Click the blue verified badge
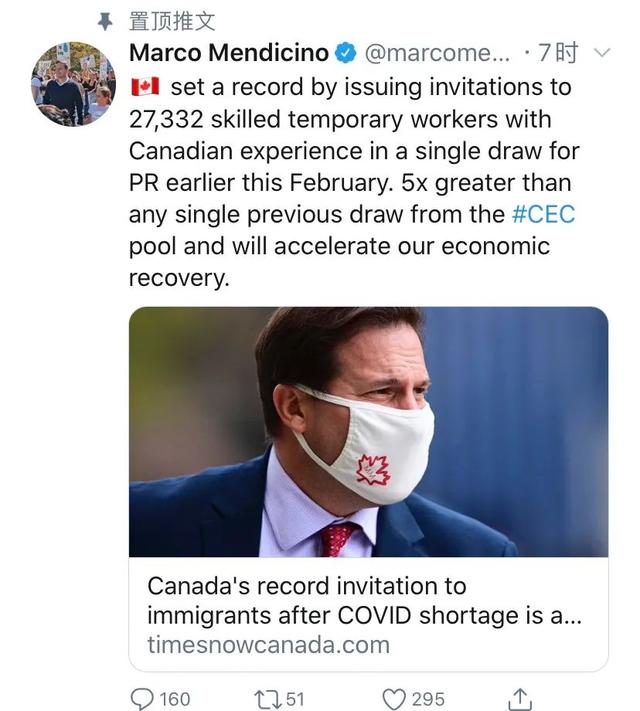Viewport: 640px width, 711px height. pyautogui.click(x=345, y=52)
